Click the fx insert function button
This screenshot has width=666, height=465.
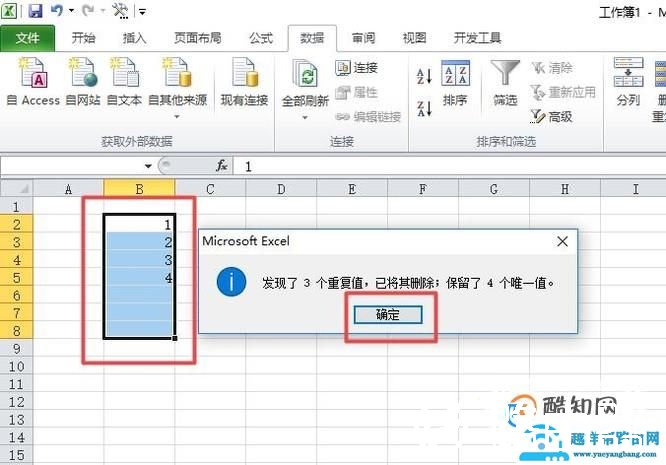[221, 166]
